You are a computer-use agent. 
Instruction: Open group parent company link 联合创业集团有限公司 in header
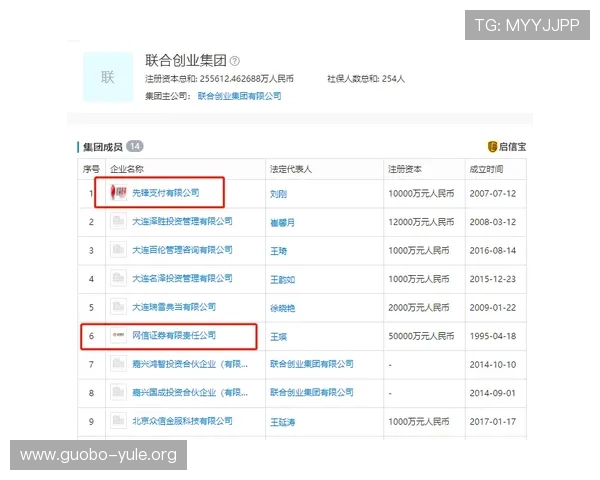[x=240, y=96]
